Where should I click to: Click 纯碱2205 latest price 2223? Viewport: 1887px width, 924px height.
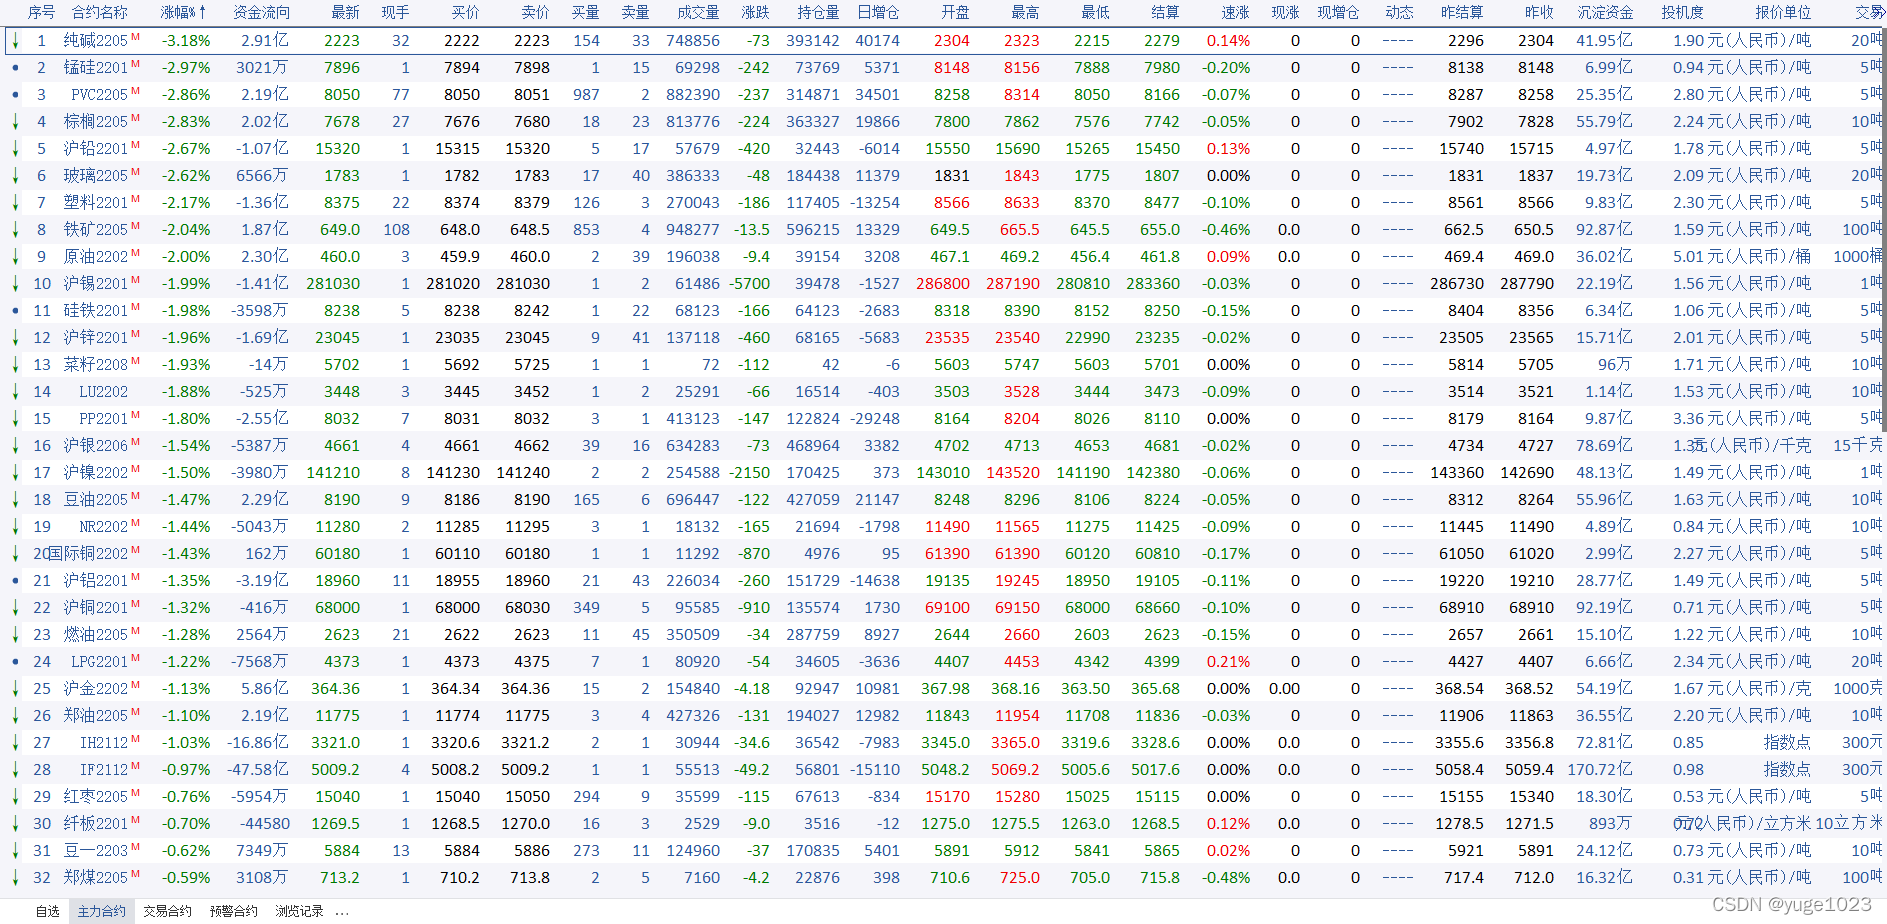(x=342, y=40)
